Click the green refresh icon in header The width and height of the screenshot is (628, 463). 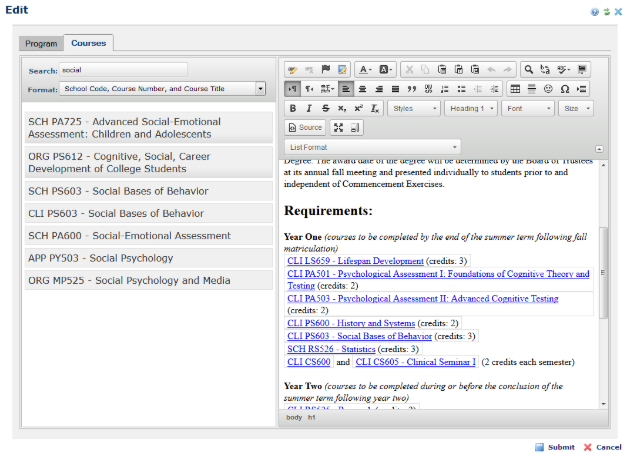[x=607, y=12]
